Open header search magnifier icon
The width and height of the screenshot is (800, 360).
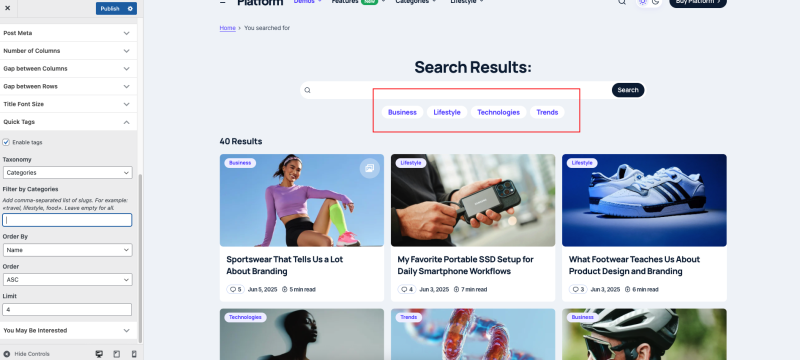[x=622, y=2]
